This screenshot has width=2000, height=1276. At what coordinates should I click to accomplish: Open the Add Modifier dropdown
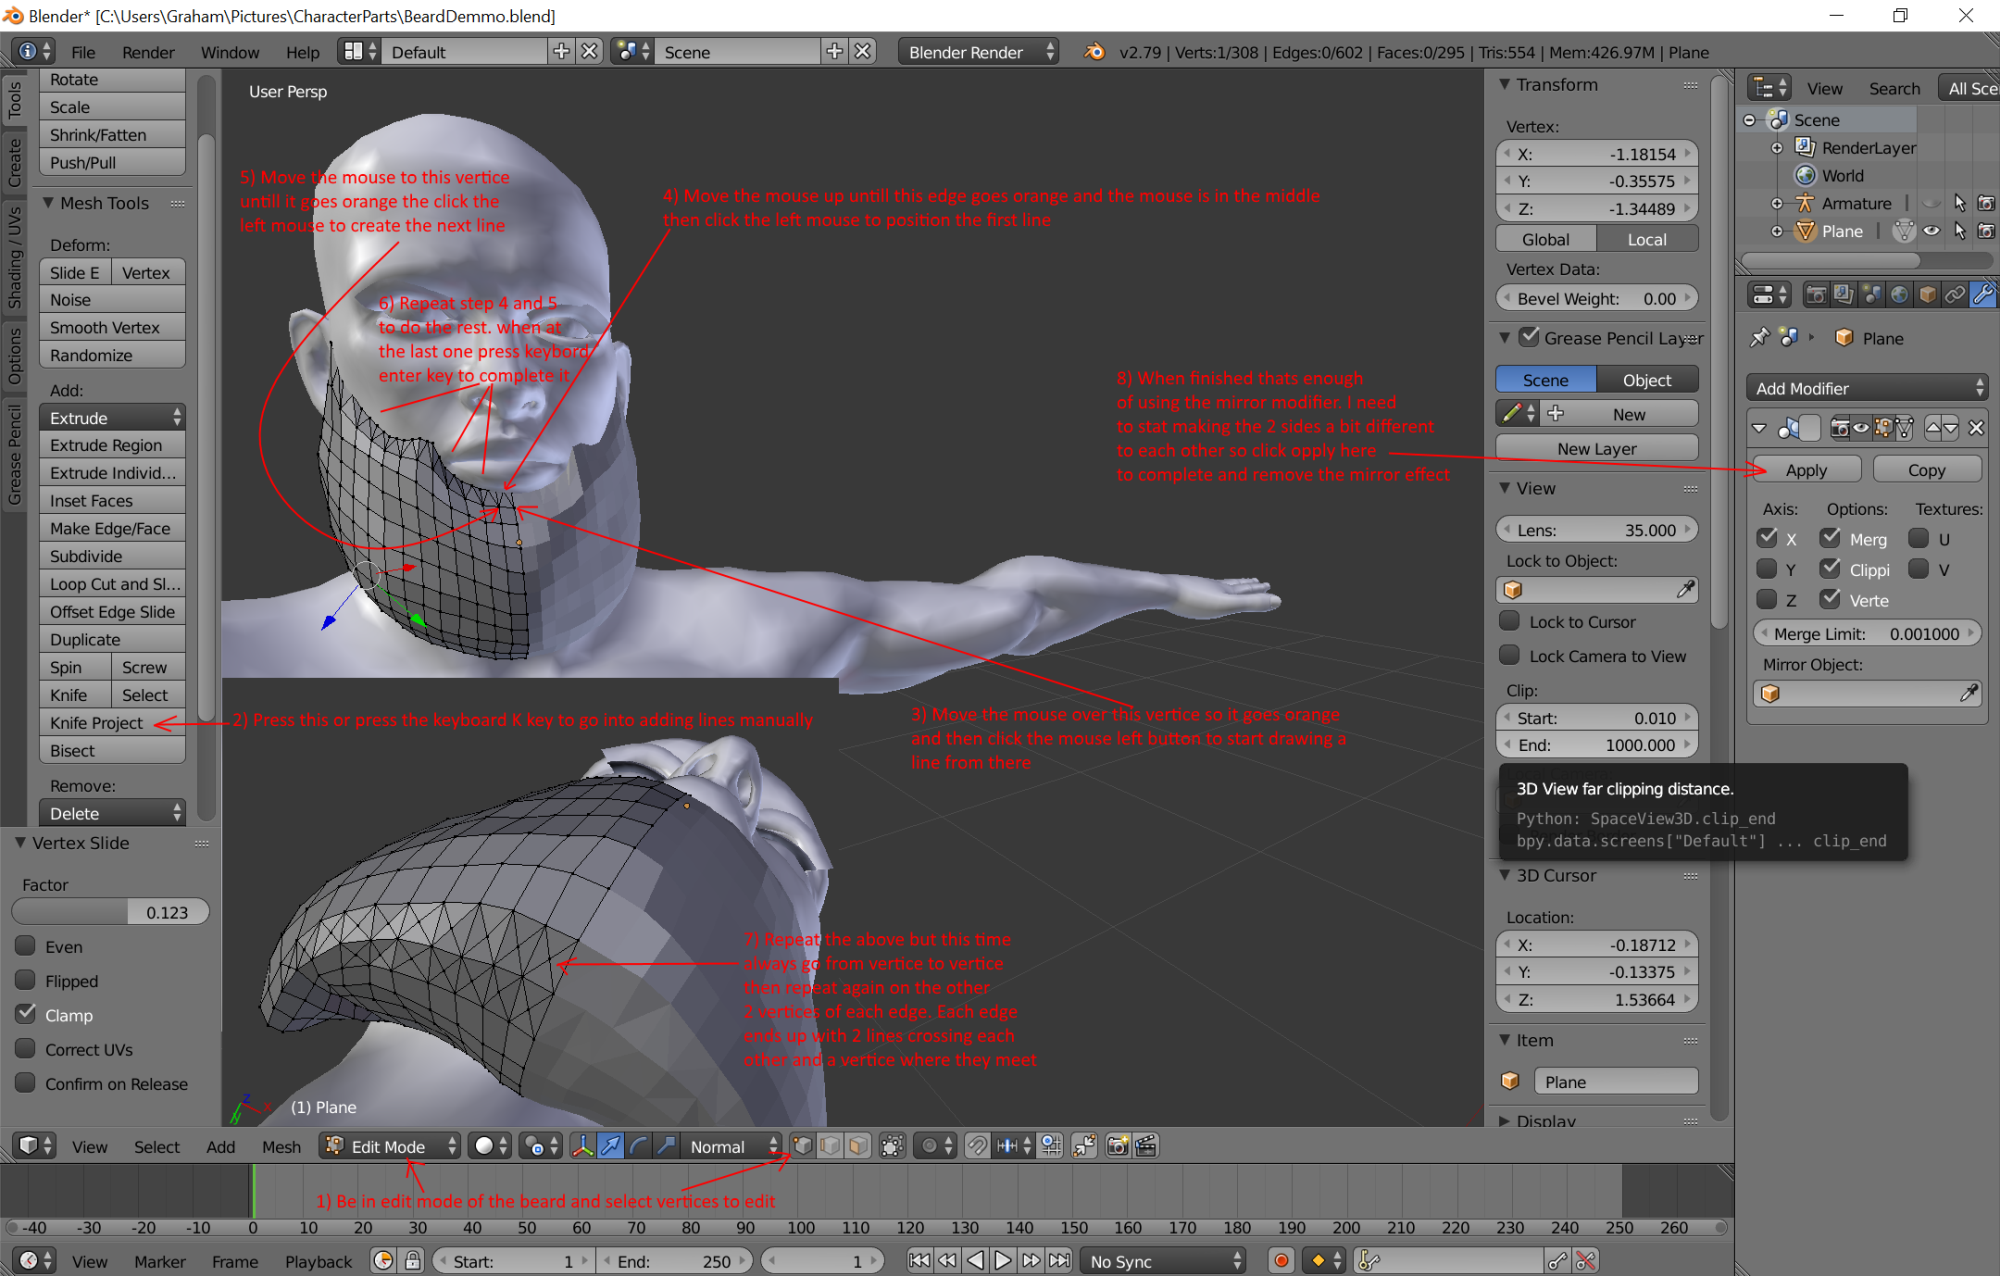[1867, 388]
